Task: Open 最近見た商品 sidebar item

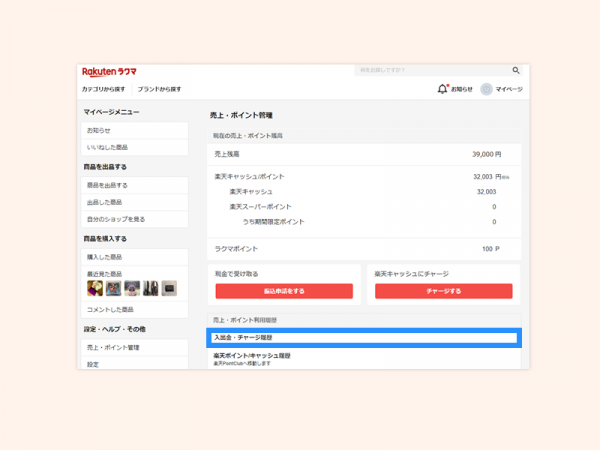Action: (x=104, y=274)
